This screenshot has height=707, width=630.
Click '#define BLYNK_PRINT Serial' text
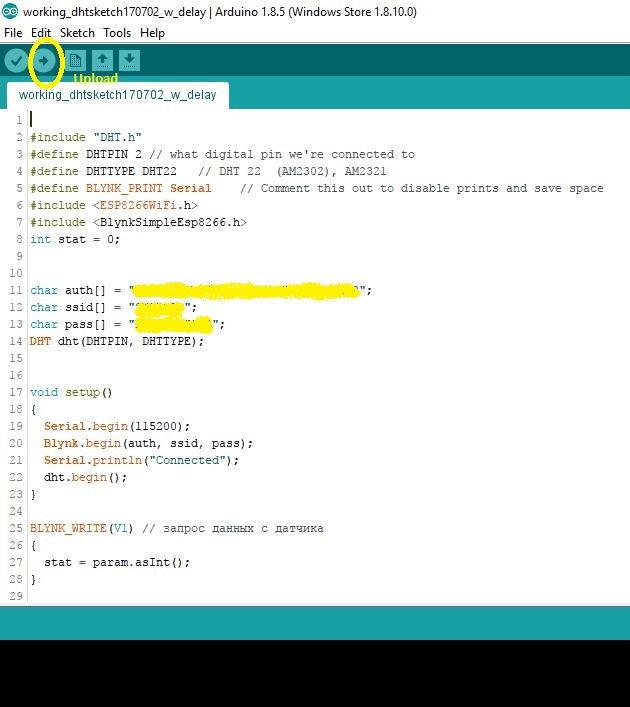click(x=120, y=188)
